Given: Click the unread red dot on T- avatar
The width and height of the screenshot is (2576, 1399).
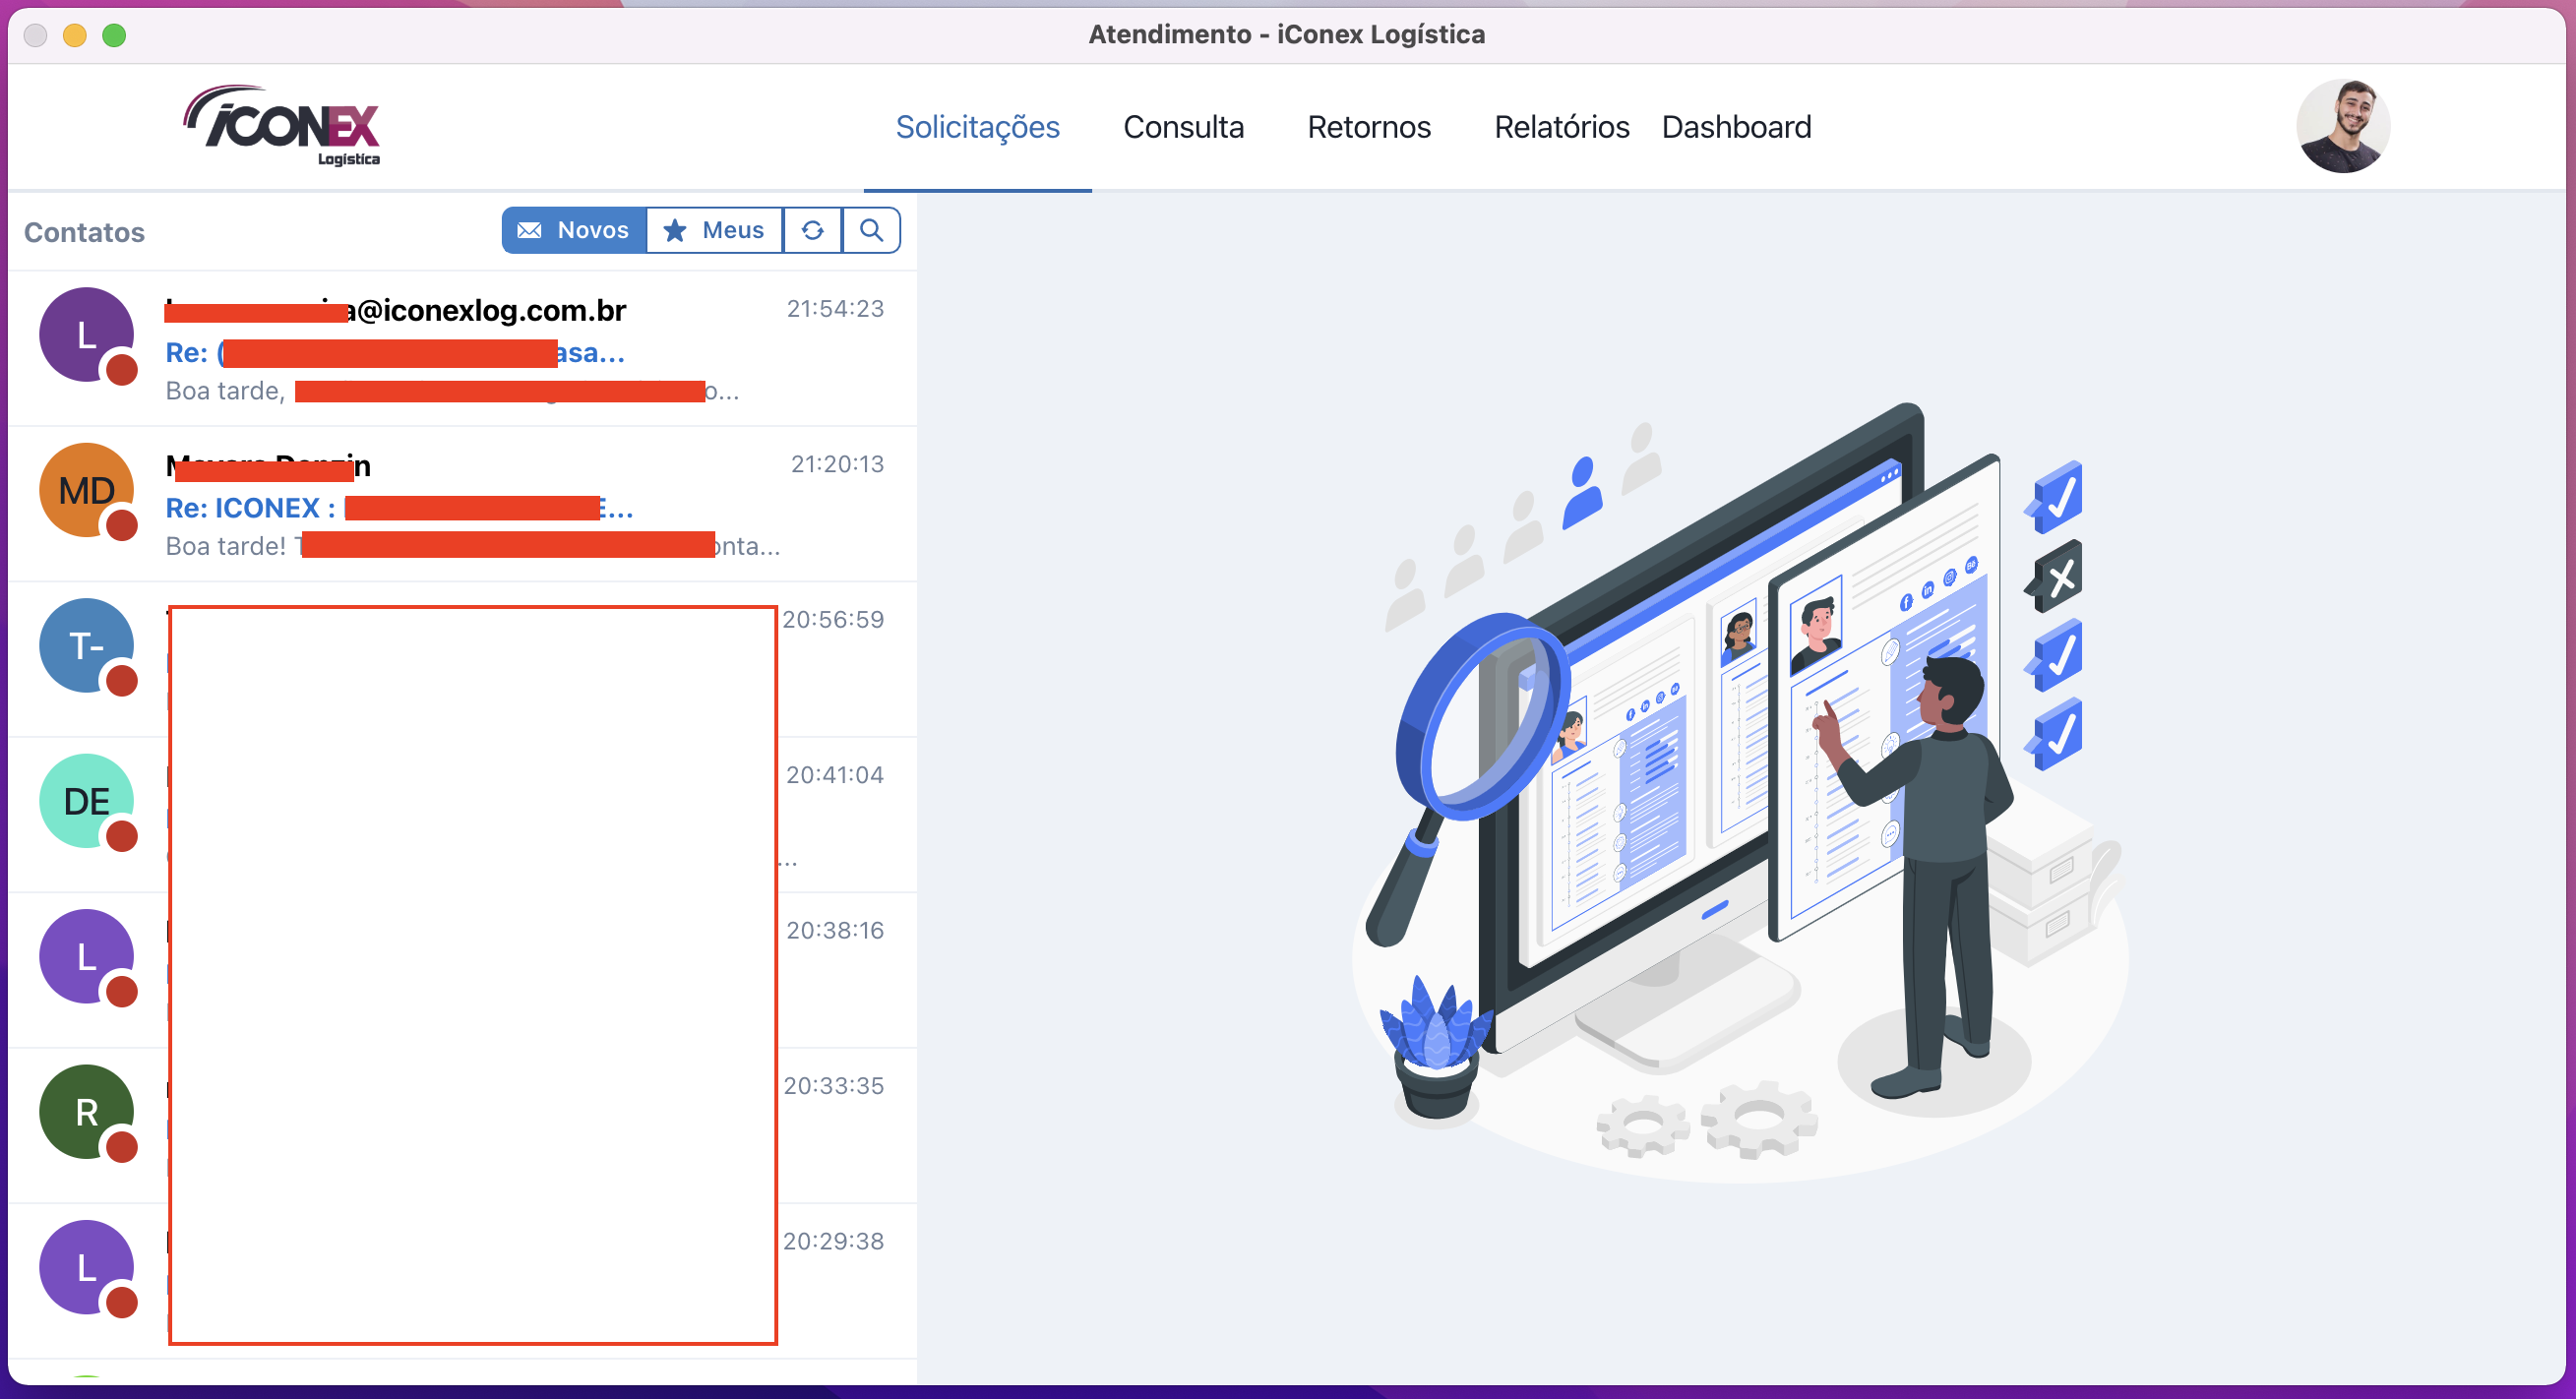Looking at the screenshot, I should [x=122, y=681].
